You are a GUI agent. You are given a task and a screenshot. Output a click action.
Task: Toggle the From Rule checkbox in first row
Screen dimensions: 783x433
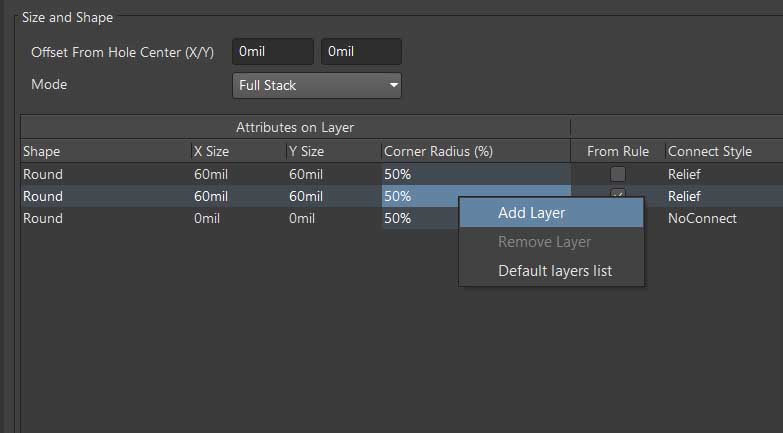pos(618,174)
